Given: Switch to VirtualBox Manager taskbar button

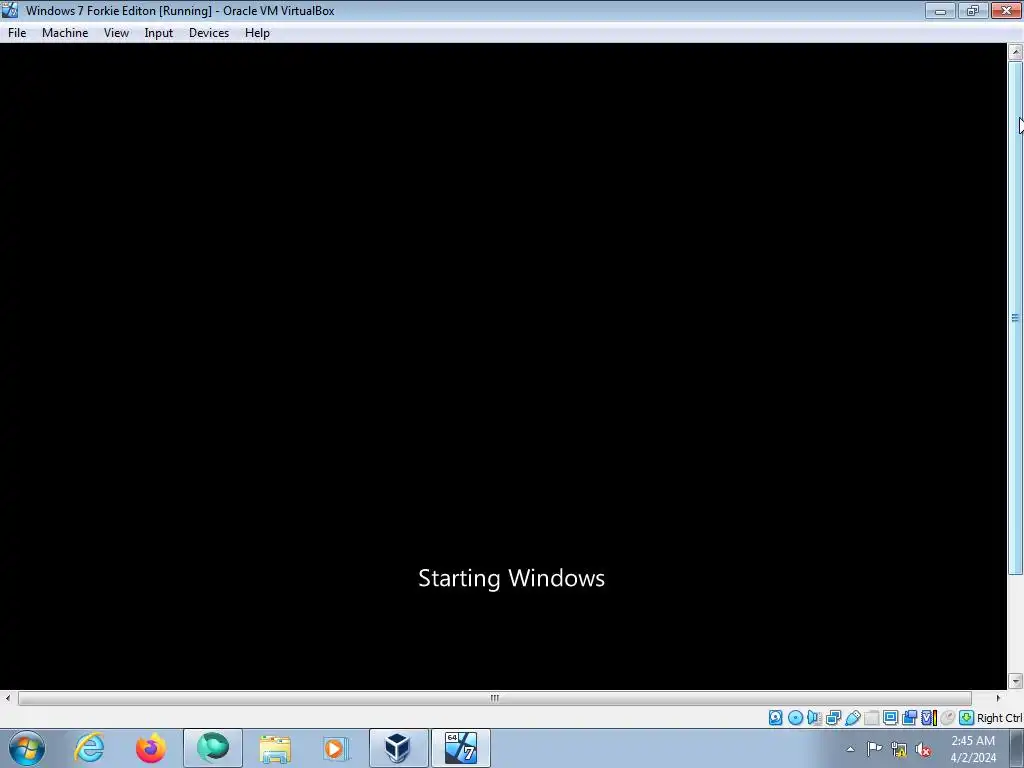Looking at the screenshot, I should click(x=398, y=748).
